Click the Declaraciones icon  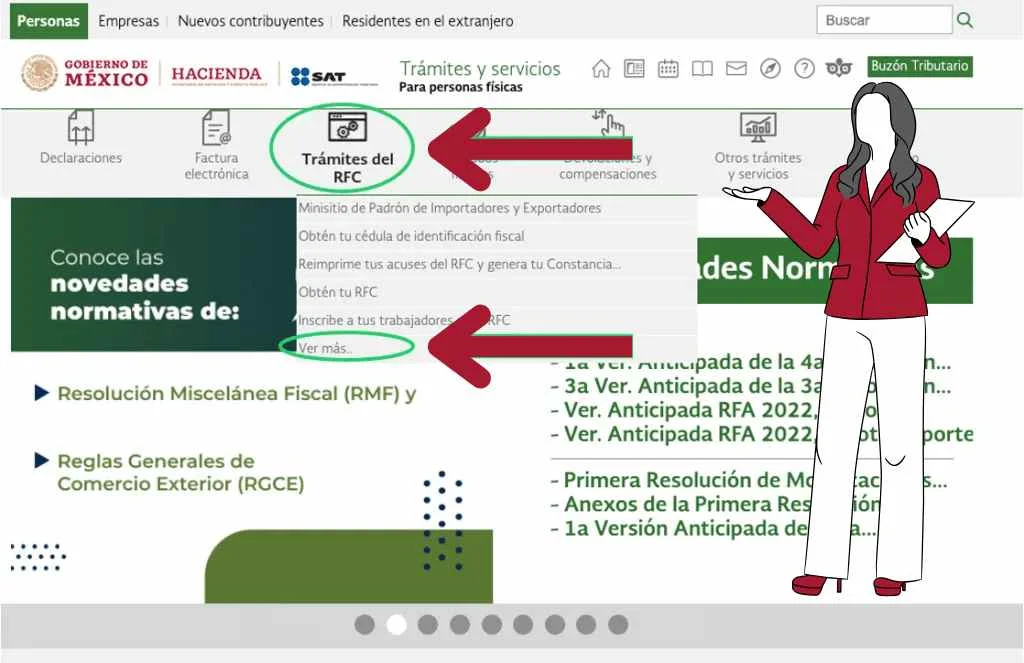coord(80,127)
